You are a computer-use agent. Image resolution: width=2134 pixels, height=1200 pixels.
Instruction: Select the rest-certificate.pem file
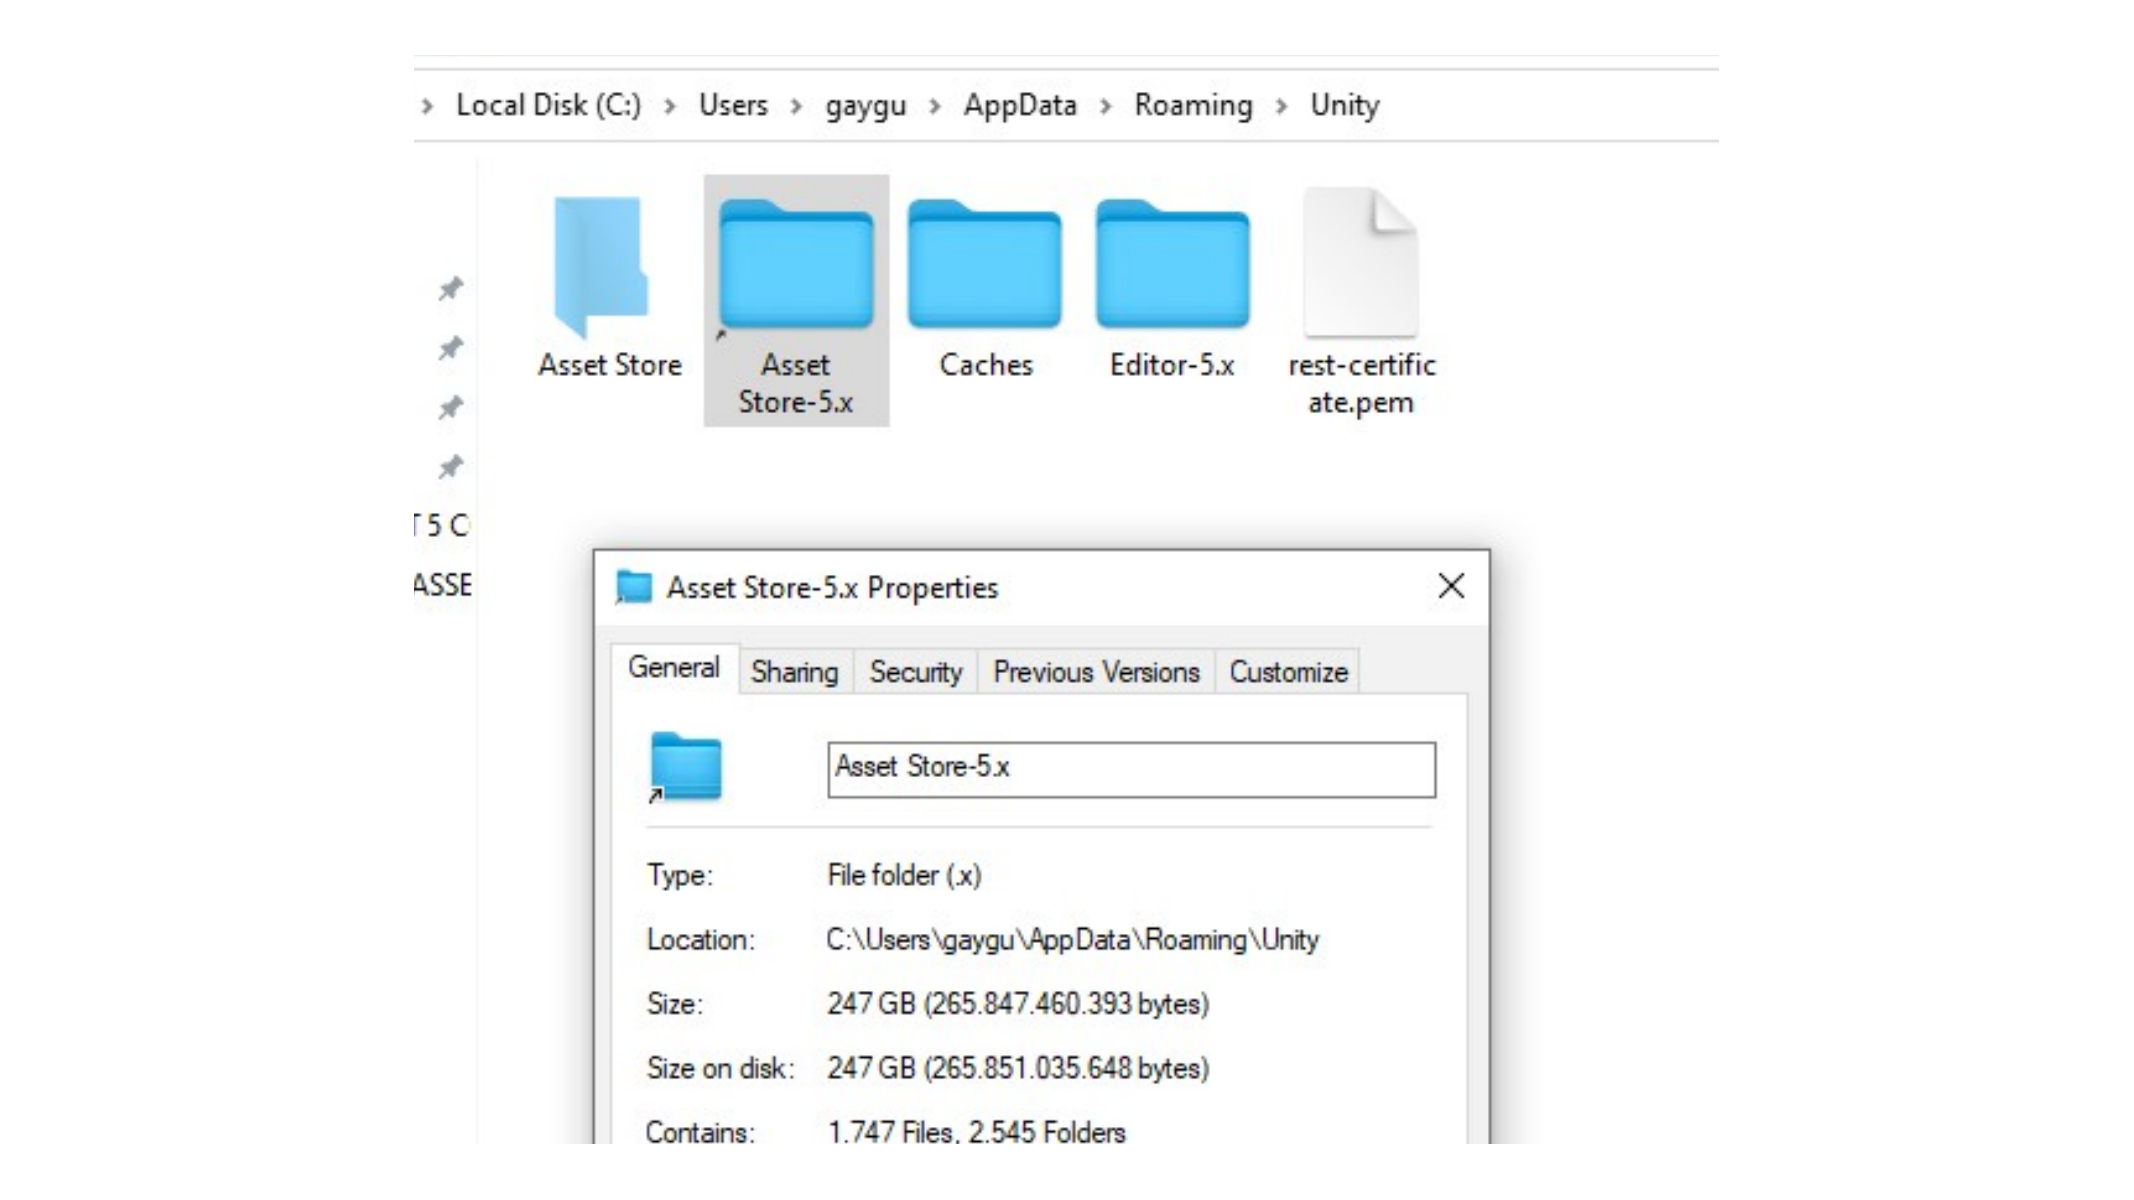[1361, 303]
